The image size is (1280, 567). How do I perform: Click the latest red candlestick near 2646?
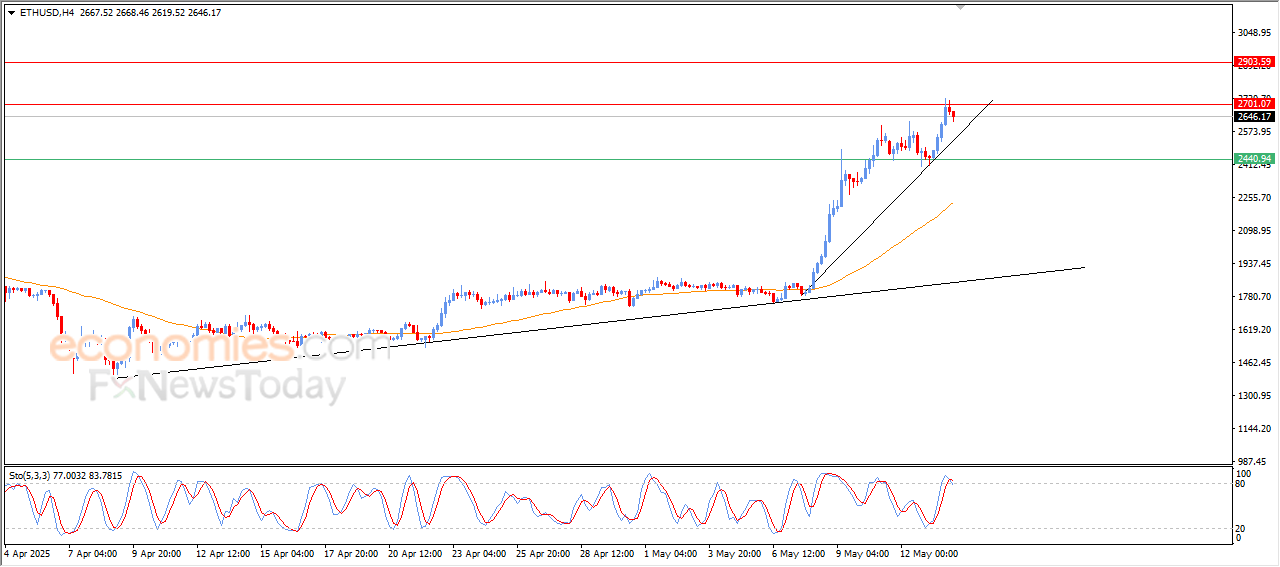pyautogui.click(x=953, y=115)
